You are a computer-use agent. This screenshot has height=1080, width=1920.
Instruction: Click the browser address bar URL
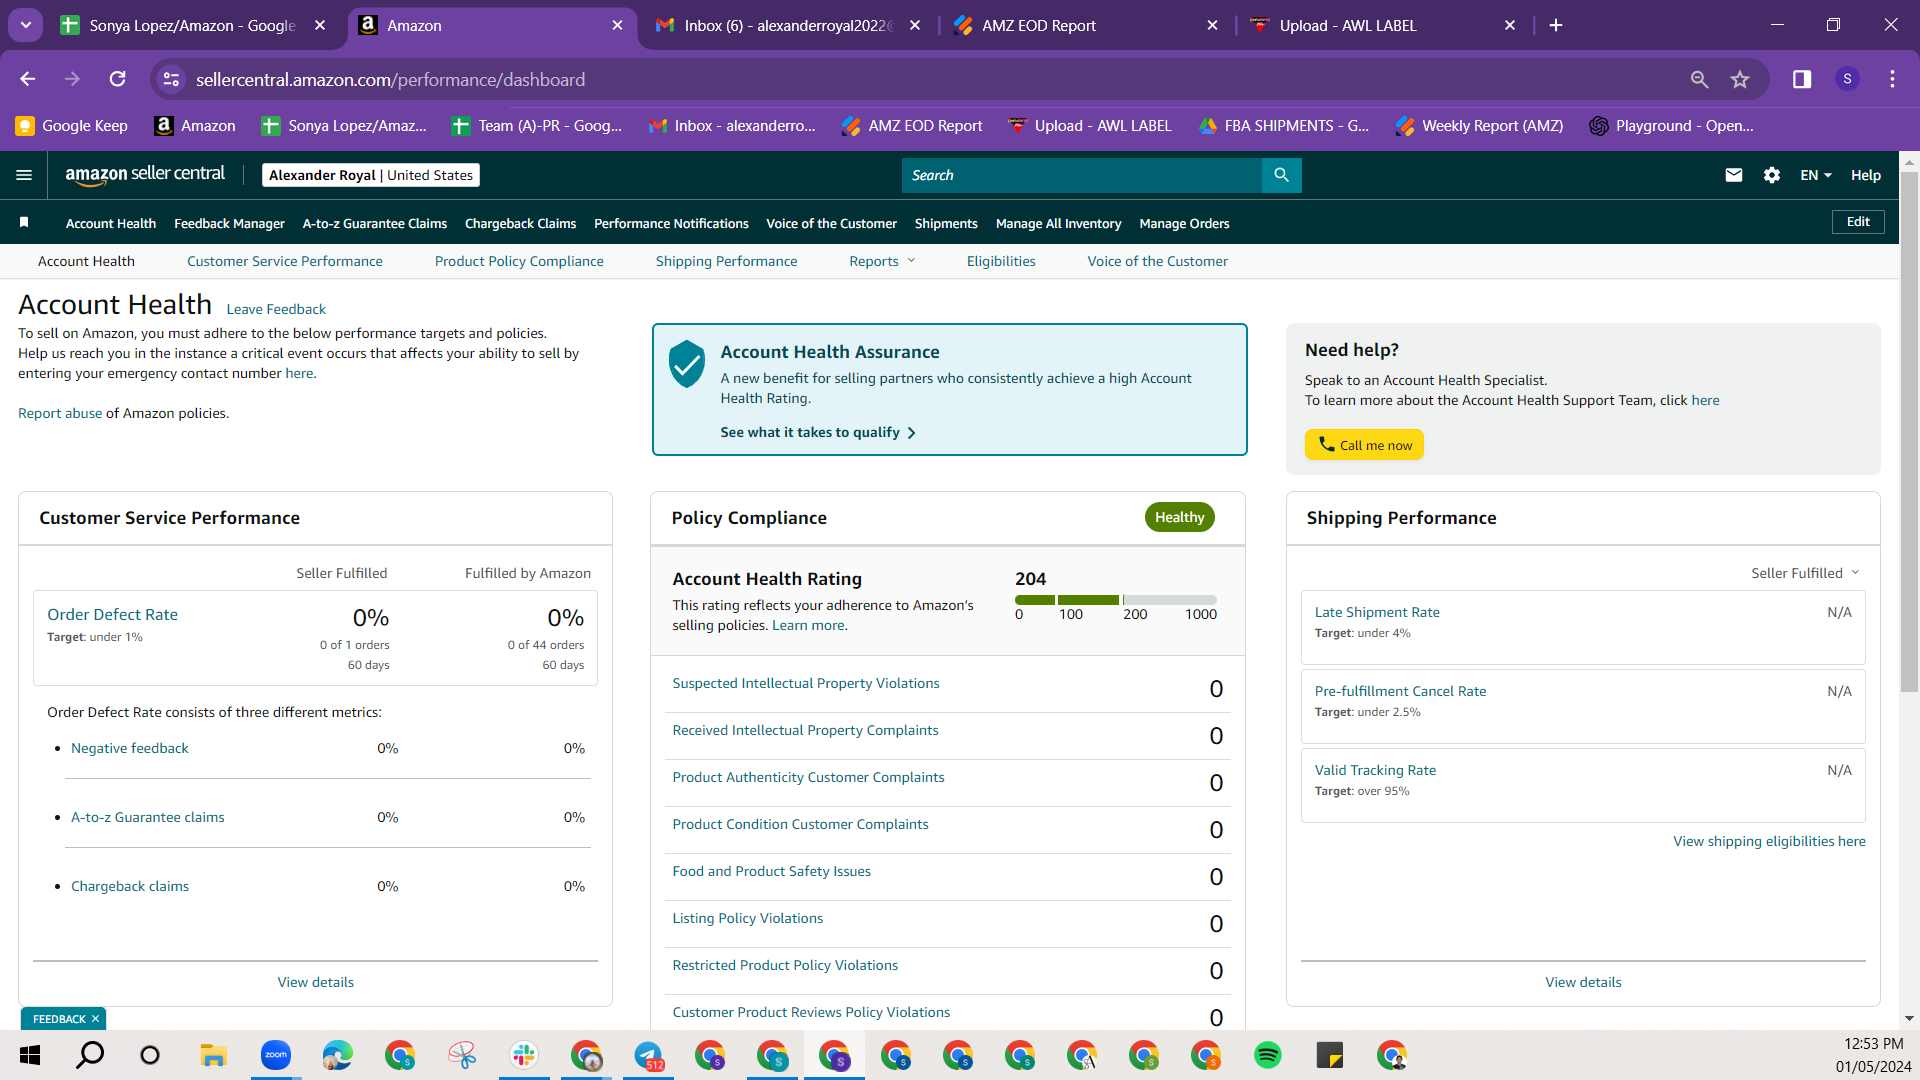point(390,79)
